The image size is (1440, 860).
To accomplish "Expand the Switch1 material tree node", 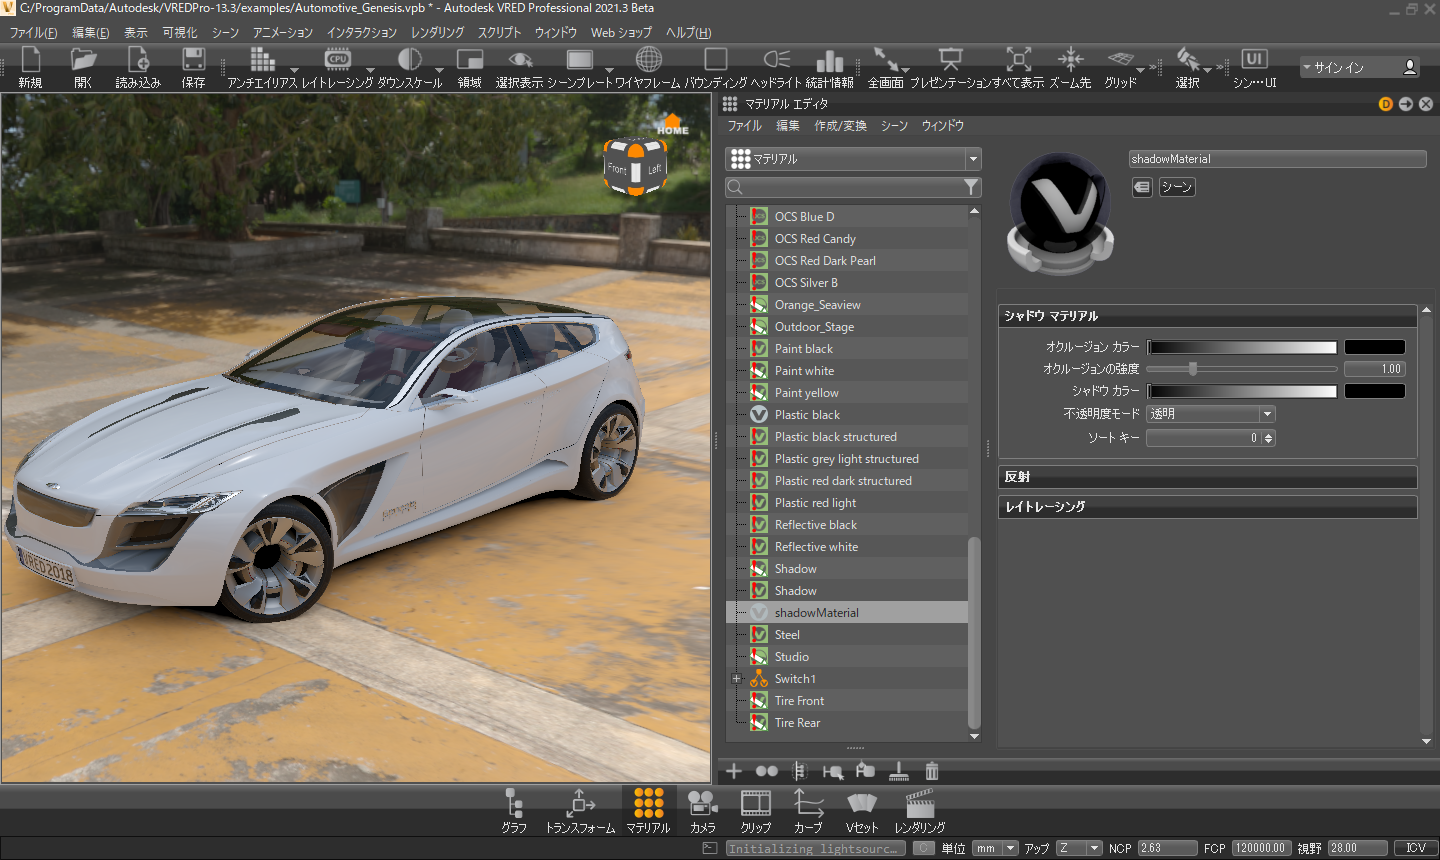I will [x=737, y=679].
